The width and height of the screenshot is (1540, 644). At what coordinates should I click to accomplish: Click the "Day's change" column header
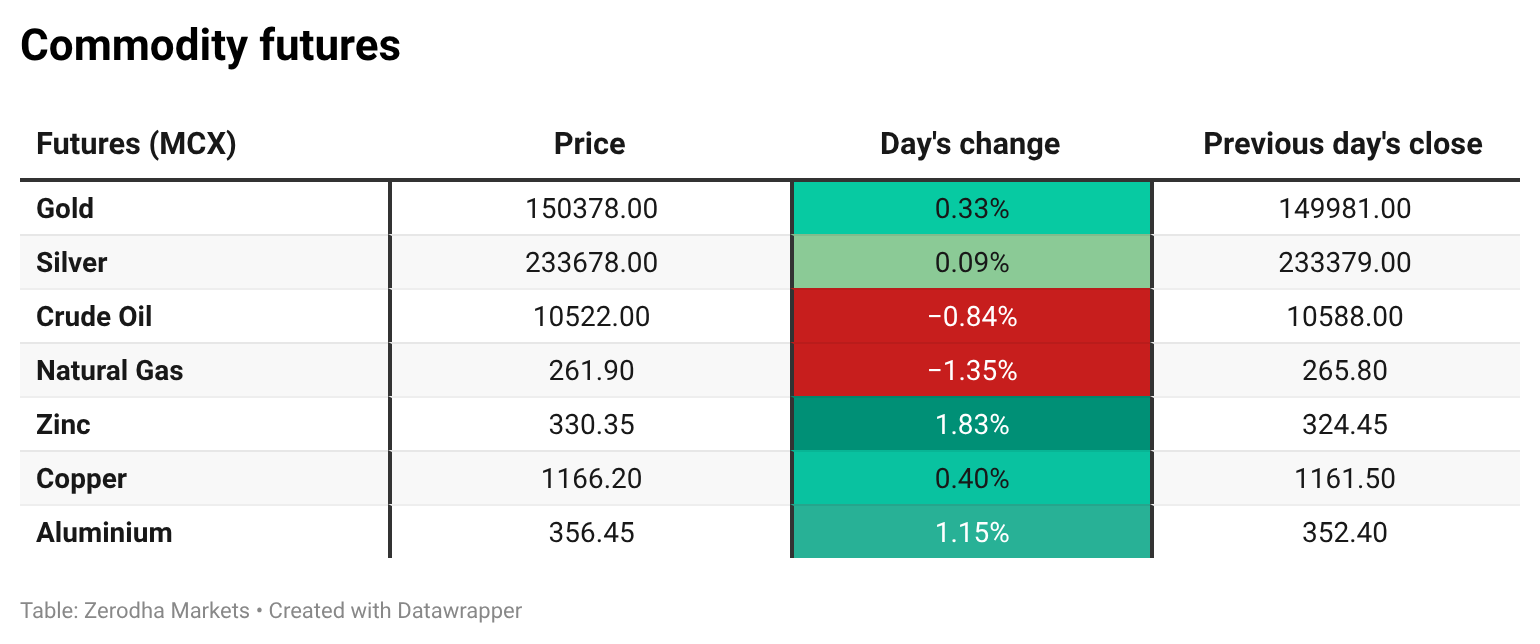click(970, 144)
